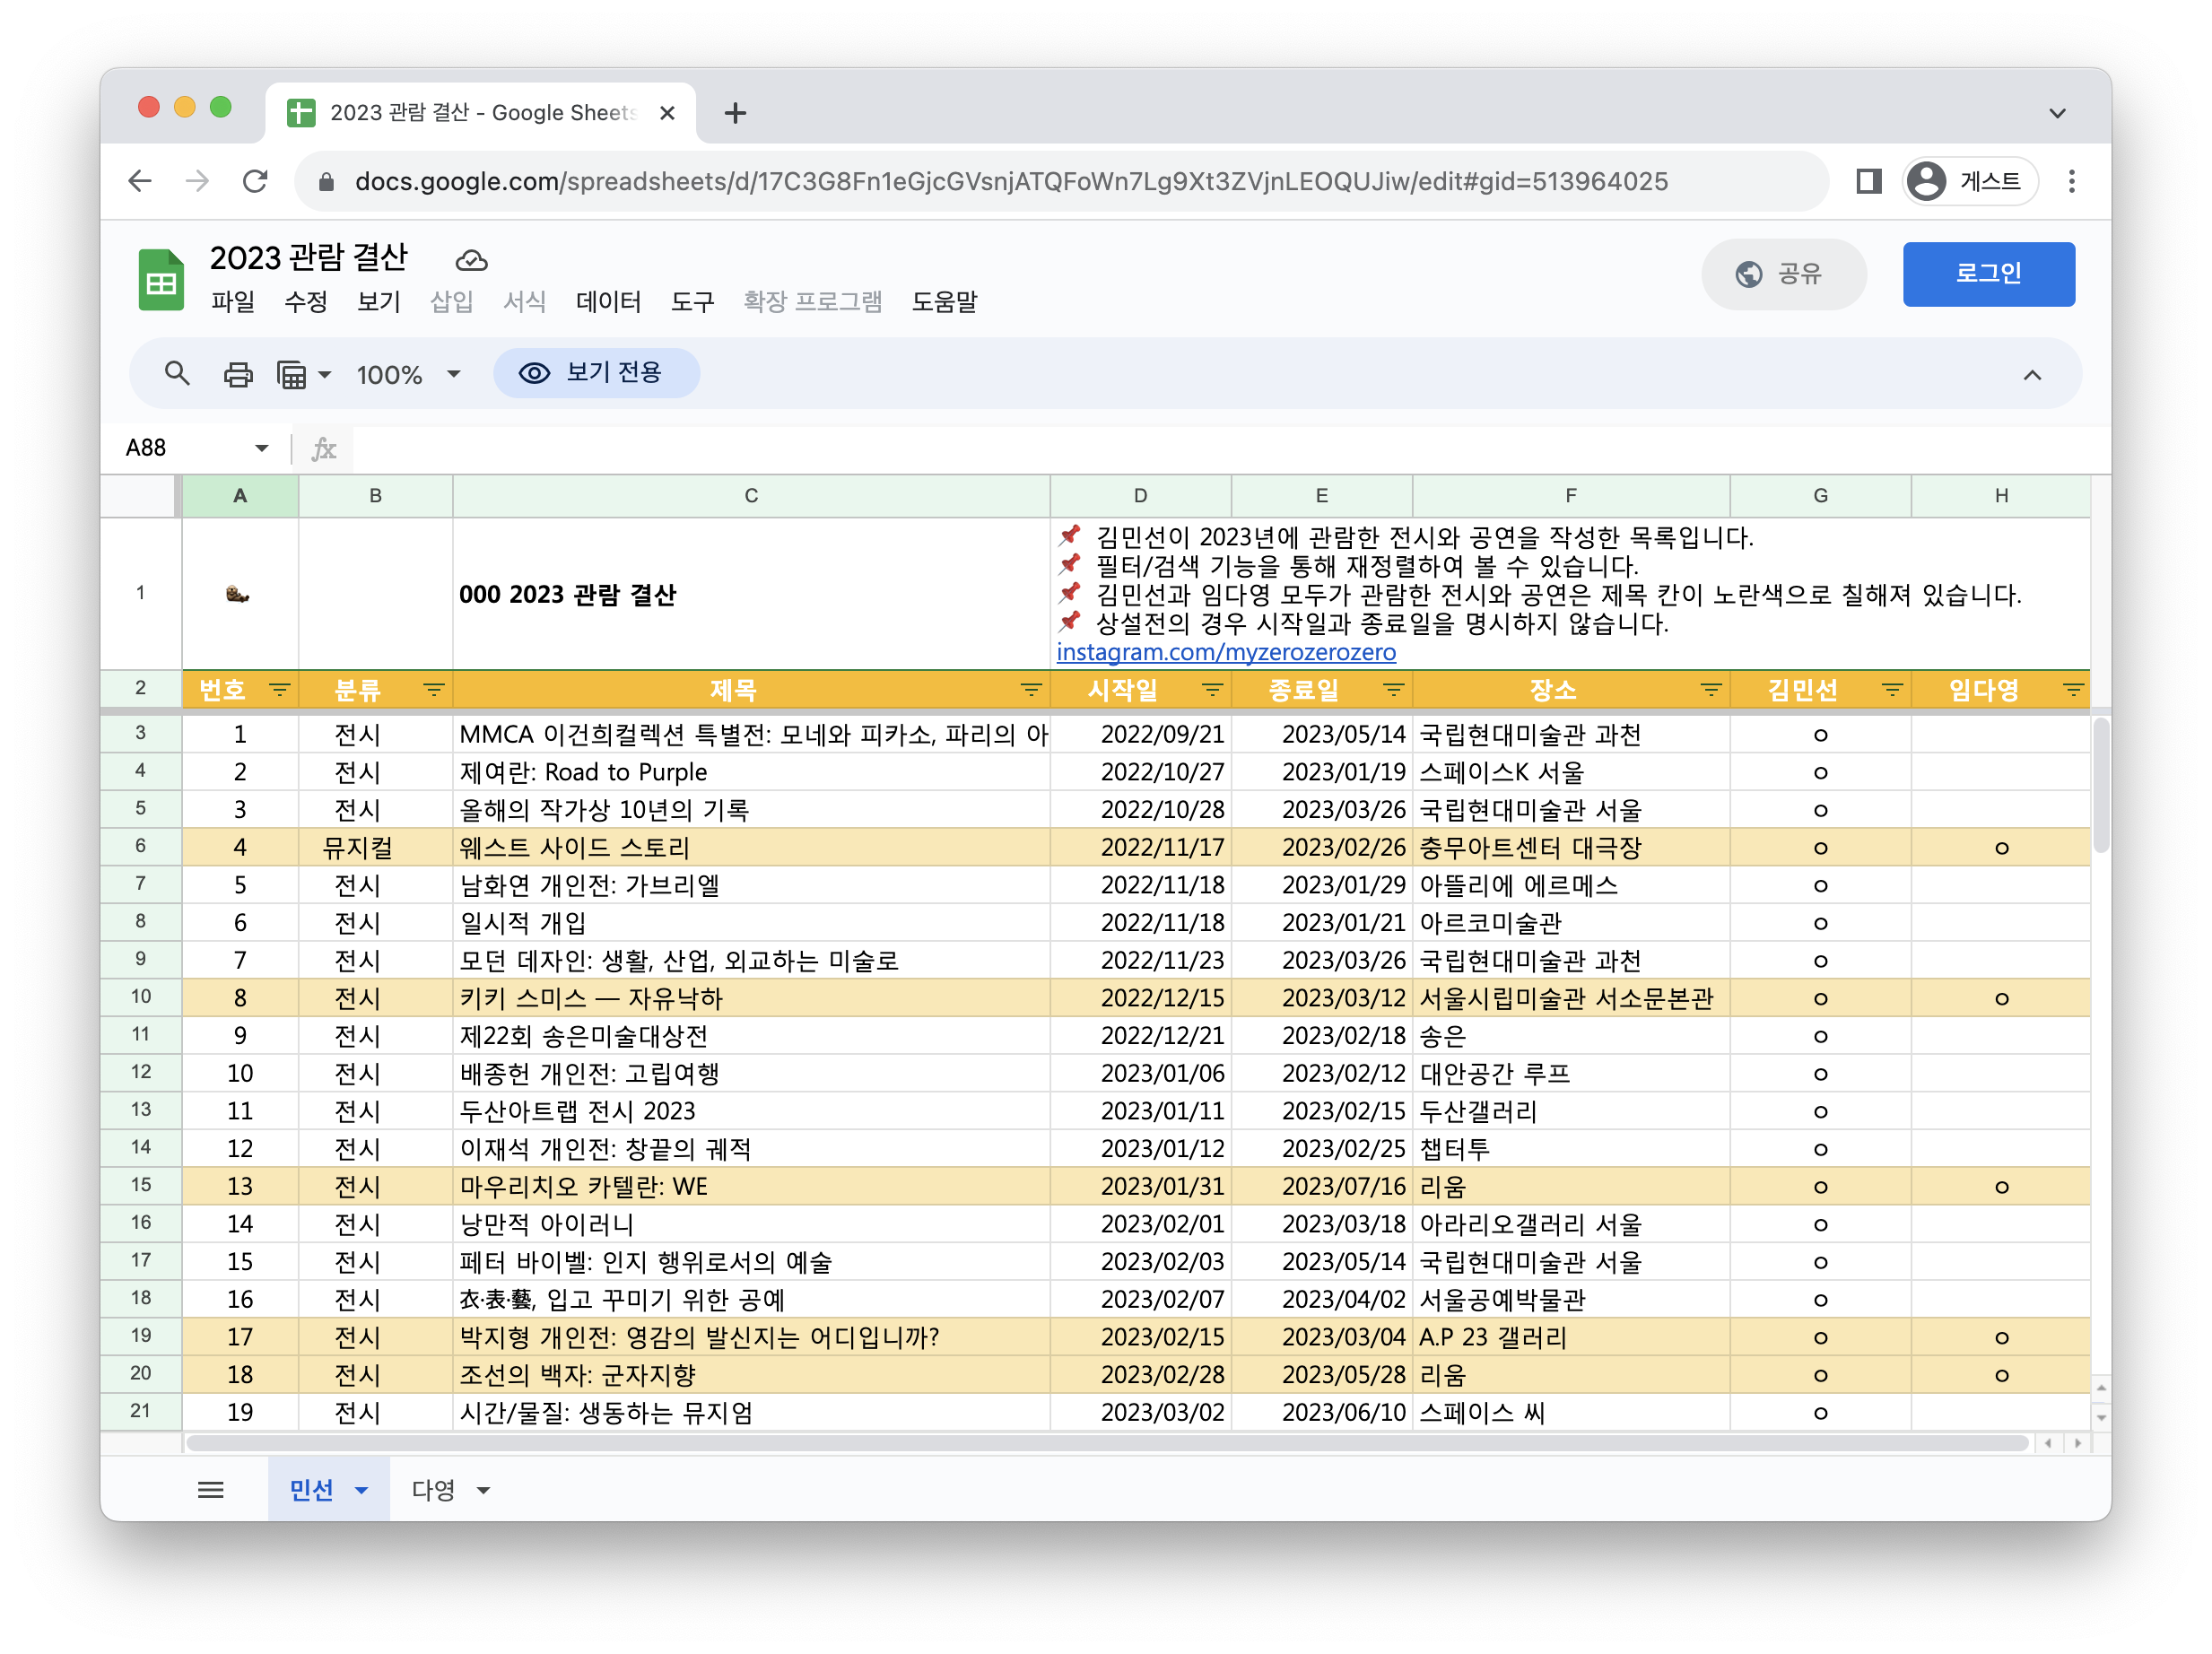
Task: Collapse the toolbar with the chevron
Action: [2032, 375]
